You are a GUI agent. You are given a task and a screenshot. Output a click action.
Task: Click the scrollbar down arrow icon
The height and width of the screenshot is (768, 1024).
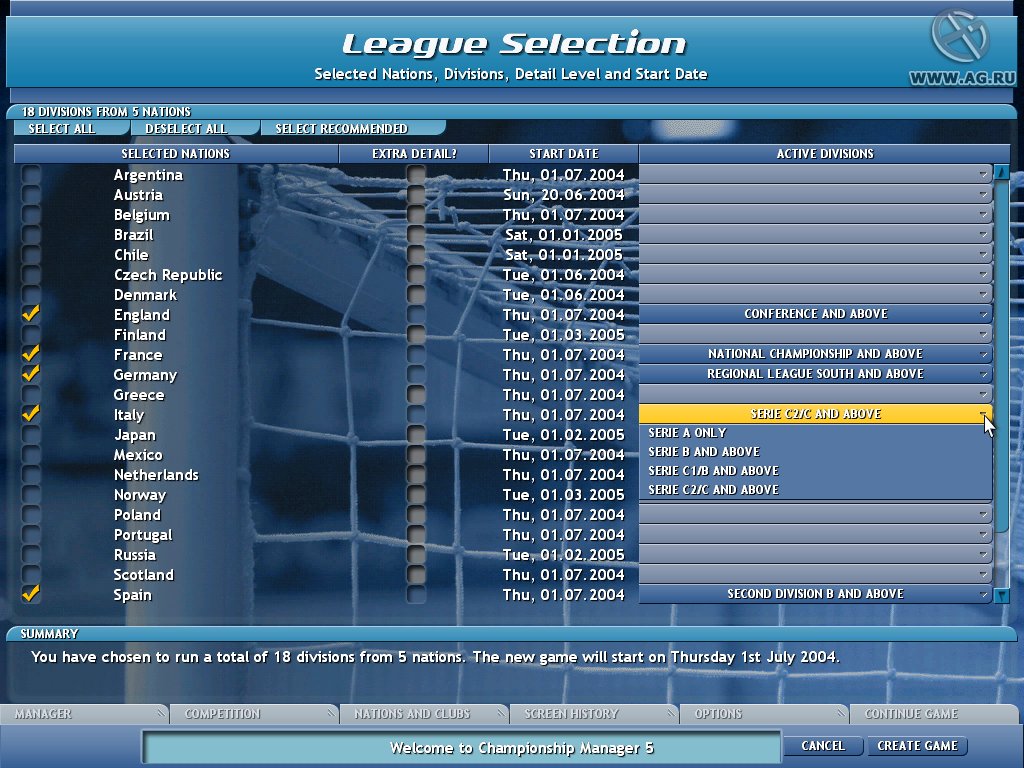click(1000, 595)
